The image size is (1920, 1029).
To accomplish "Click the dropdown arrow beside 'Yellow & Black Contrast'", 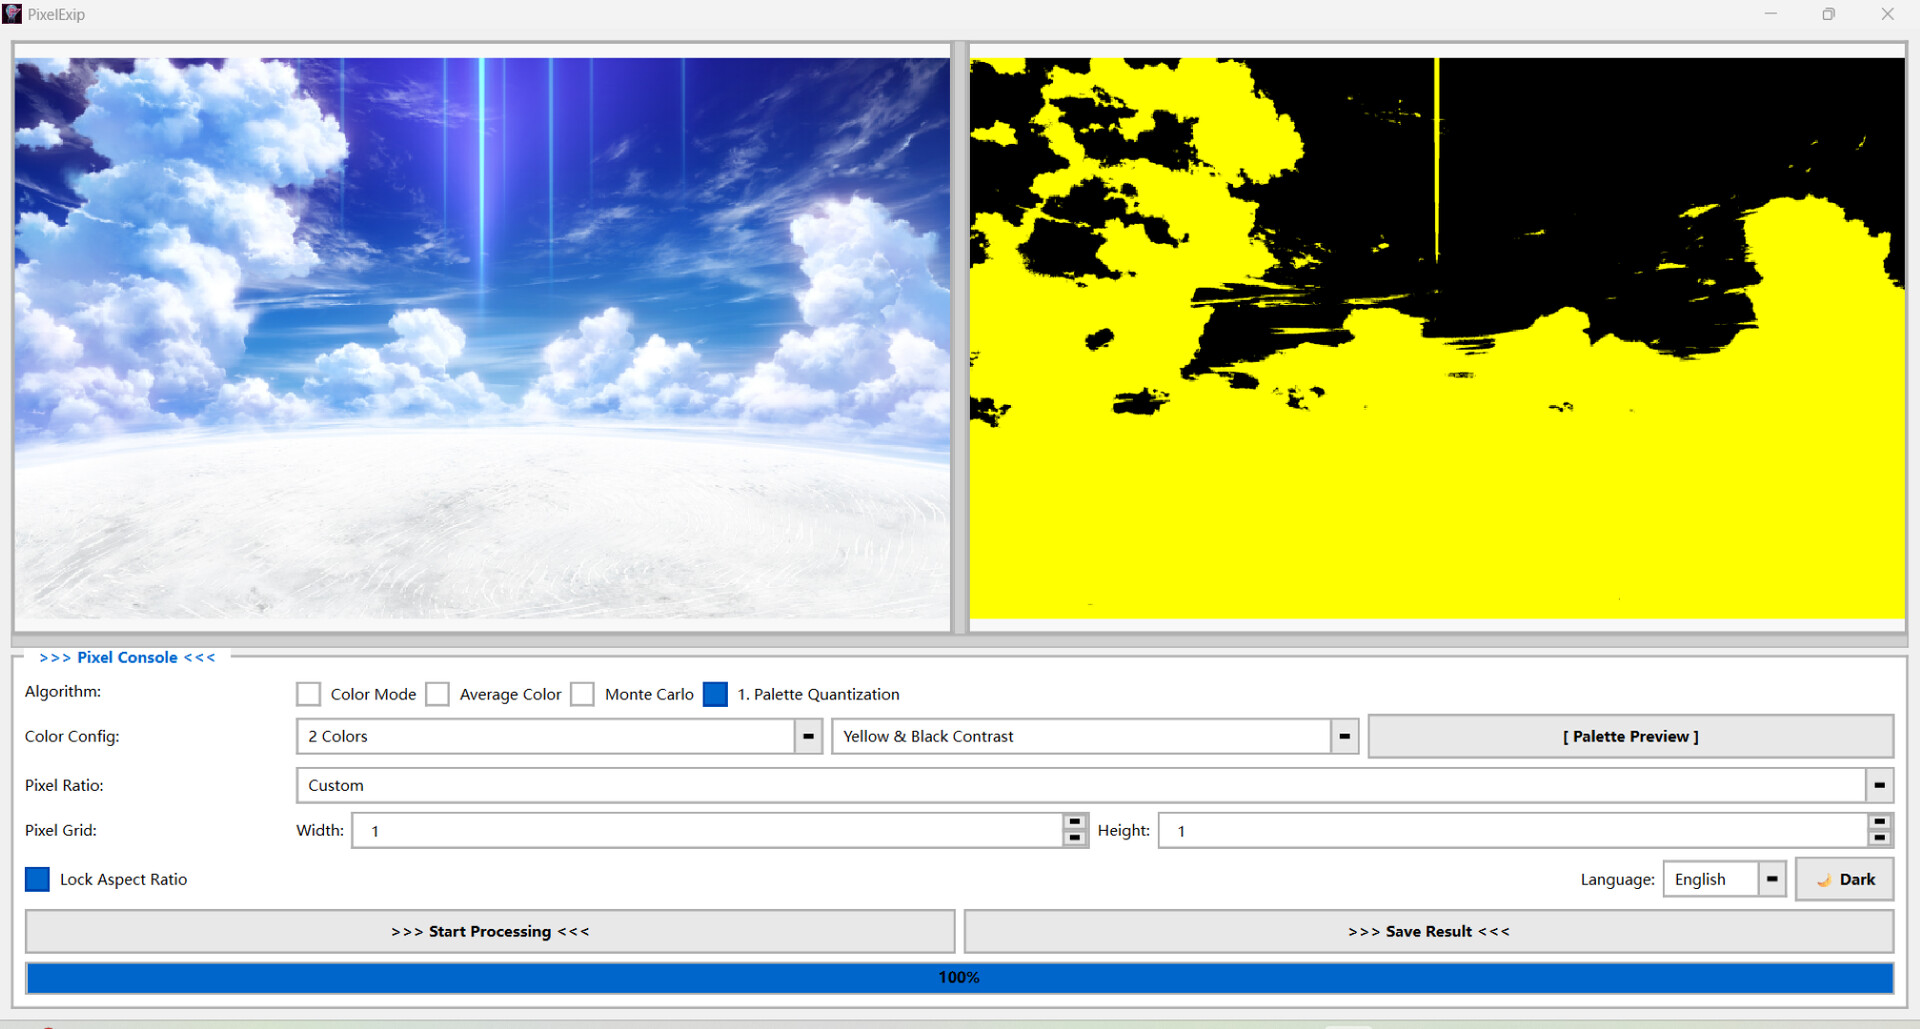I will click(1344, 736).
